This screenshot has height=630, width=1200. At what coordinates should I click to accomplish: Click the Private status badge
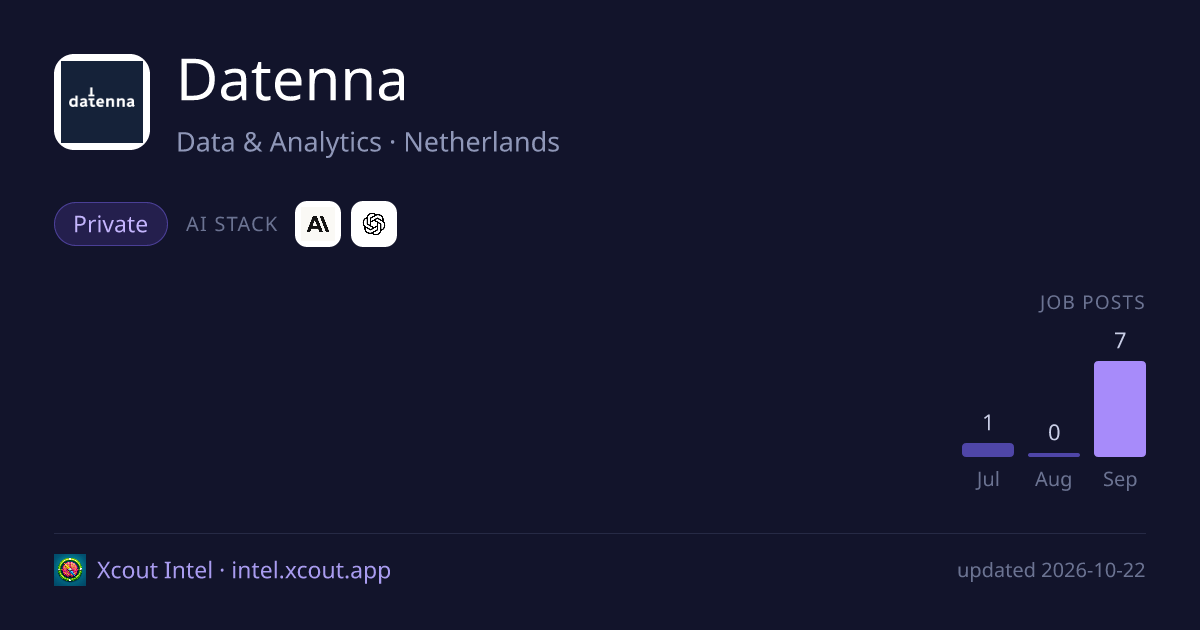111,224
